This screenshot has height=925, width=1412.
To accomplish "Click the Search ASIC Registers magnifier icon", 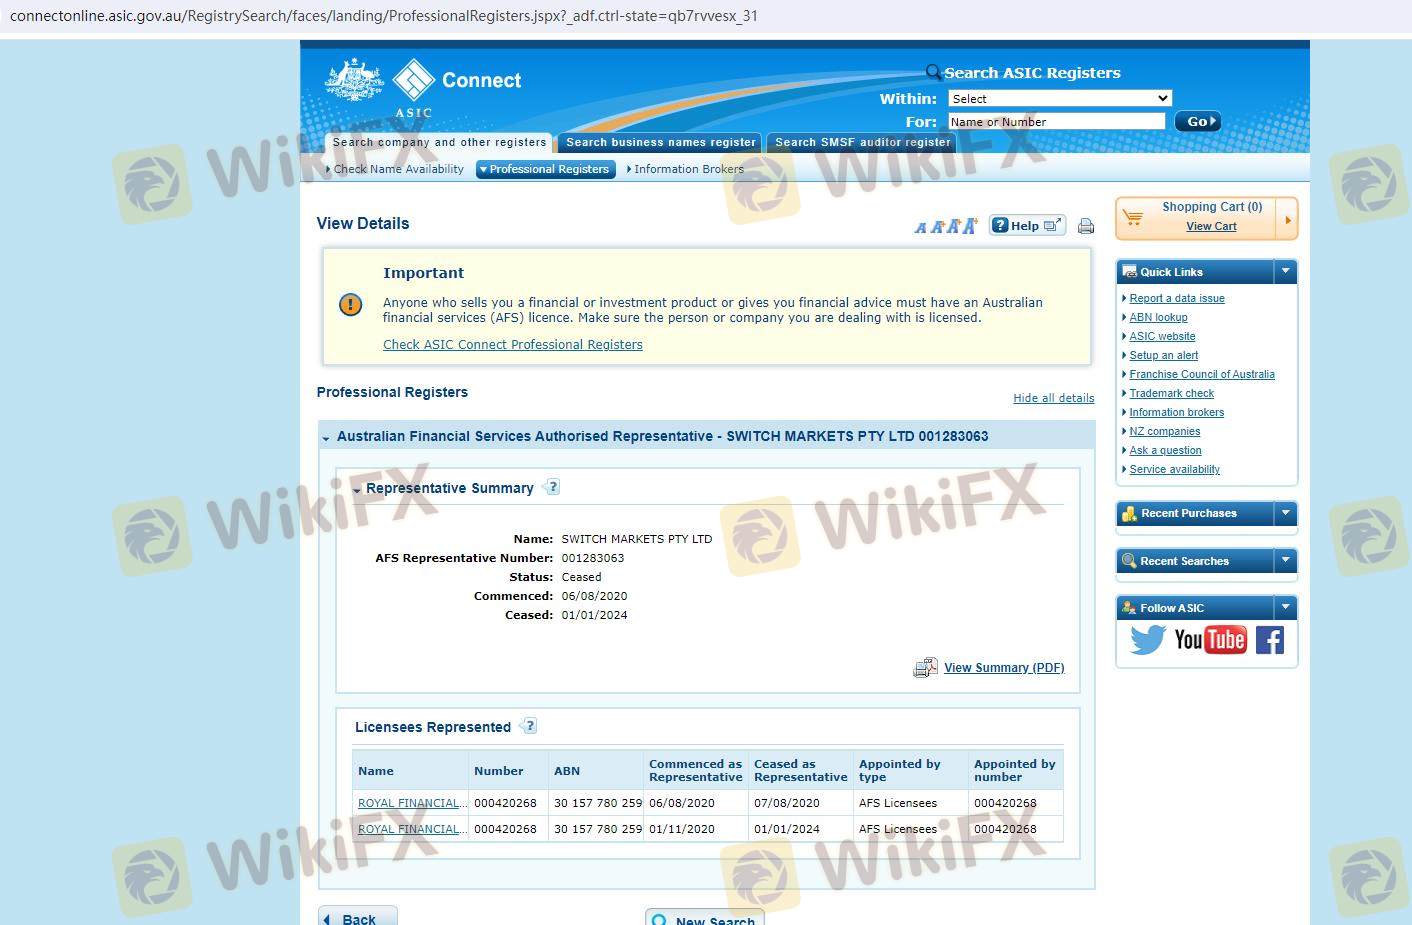I will coord(933,72).
